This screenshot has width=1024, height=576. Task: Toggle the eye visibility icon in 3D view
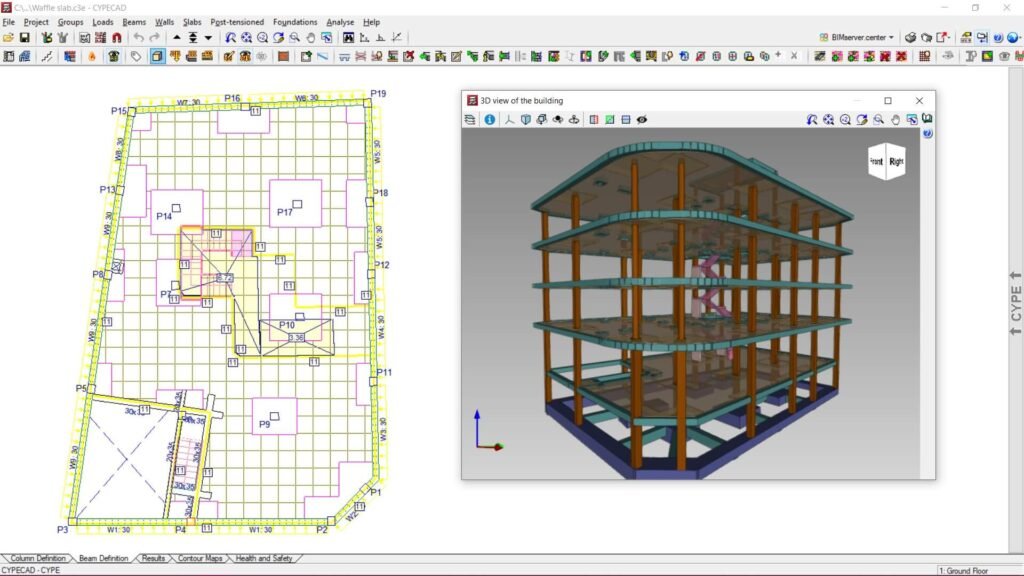coord(642,120)
